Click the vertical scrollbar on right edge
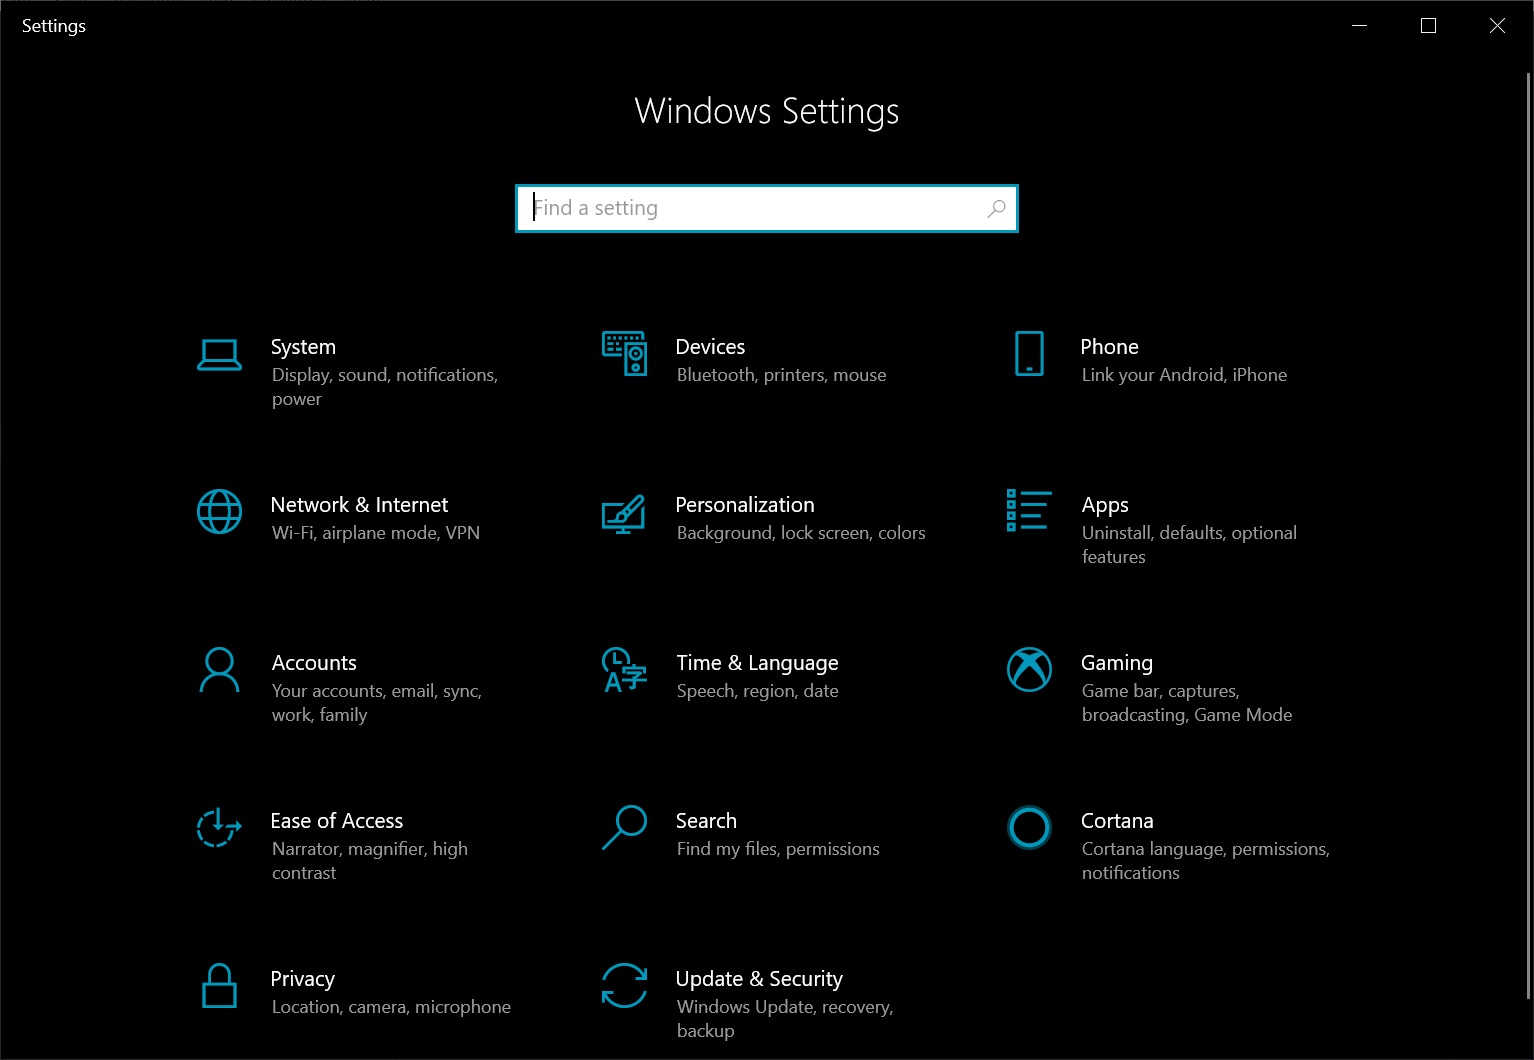This screenshot has width=1534, height=1060. (1528, 535)
